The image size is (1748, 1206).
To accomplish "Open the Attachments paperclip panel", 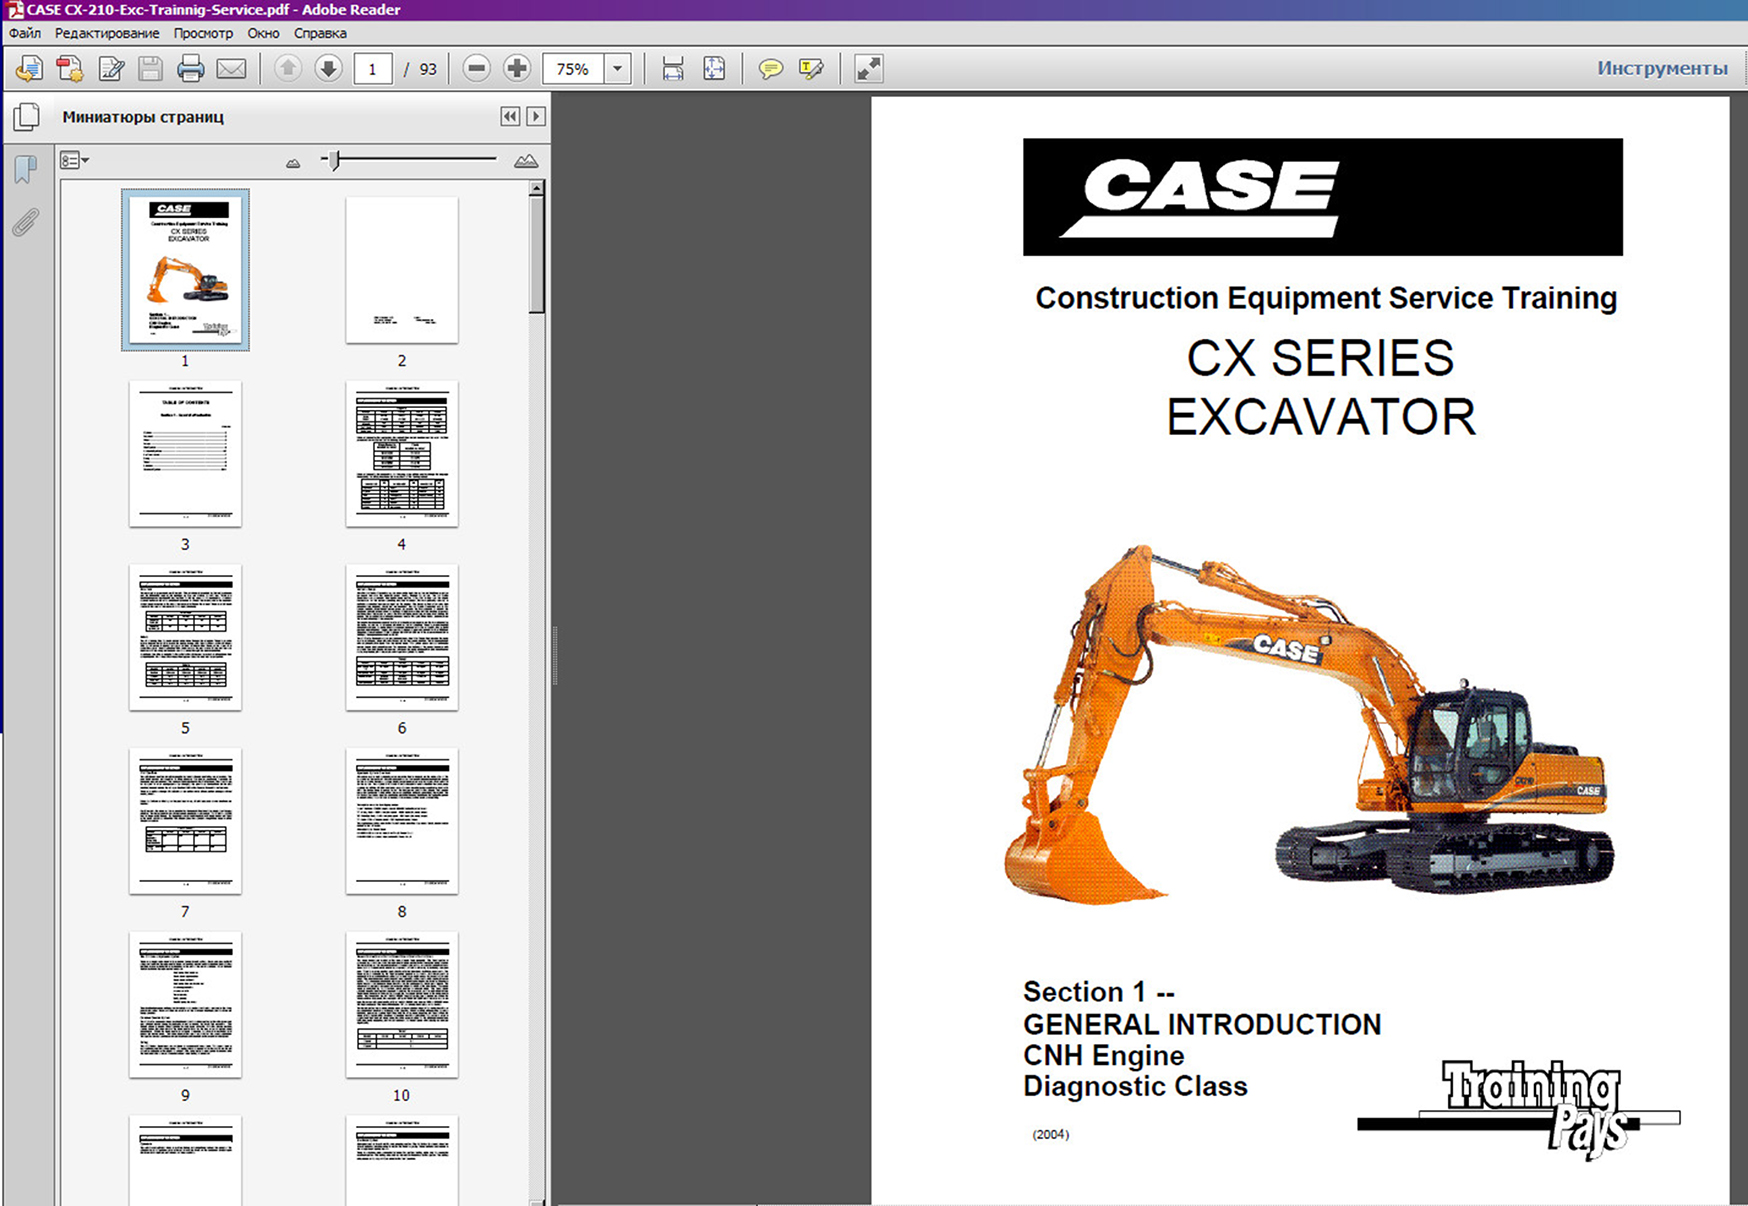I will pyautogui.click(x=26, y=222).
